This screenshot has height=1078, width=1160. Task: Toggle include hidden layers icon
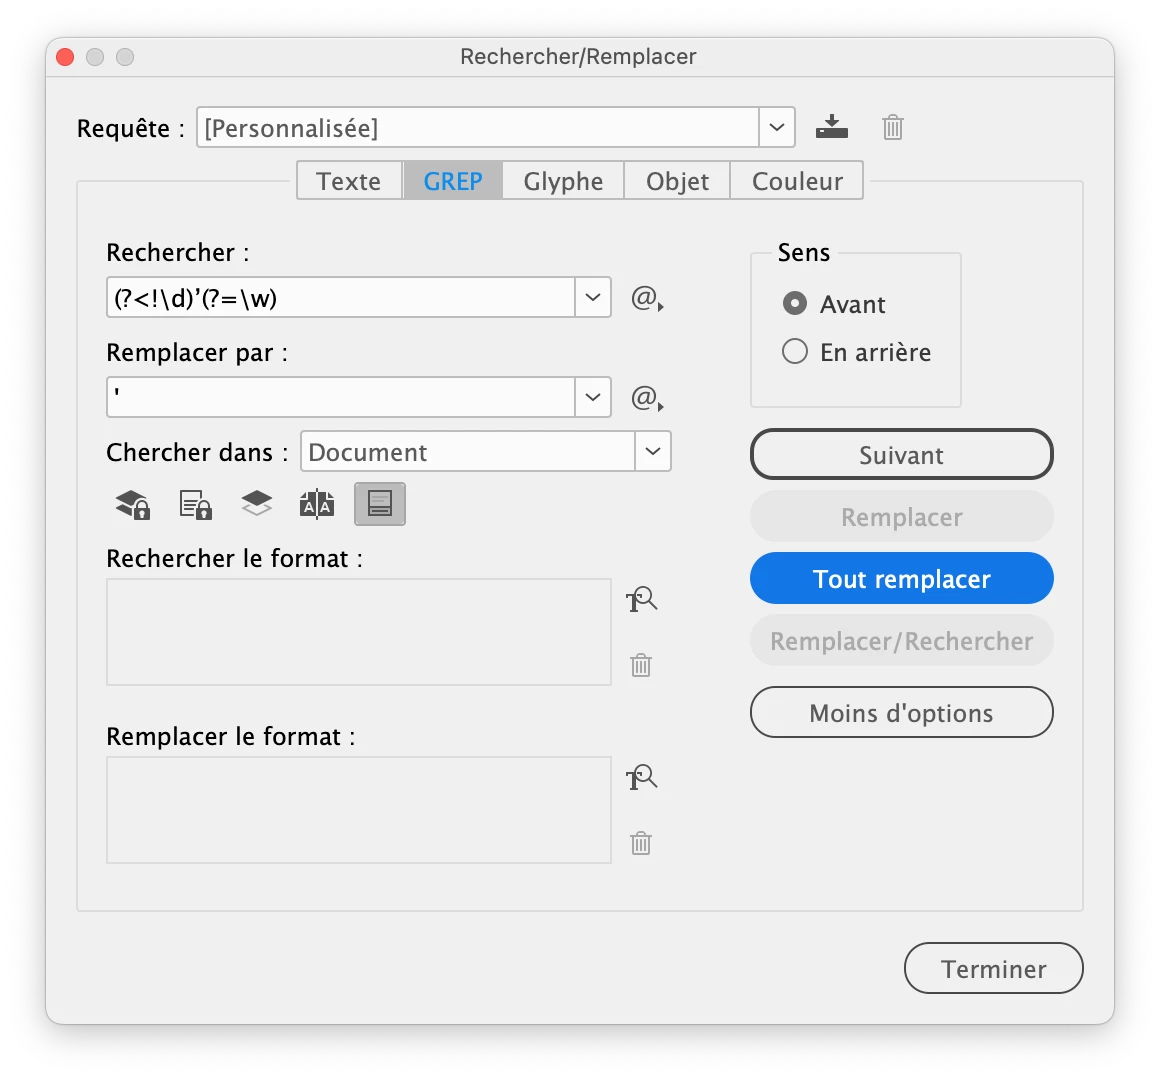[x=257, y=504]
